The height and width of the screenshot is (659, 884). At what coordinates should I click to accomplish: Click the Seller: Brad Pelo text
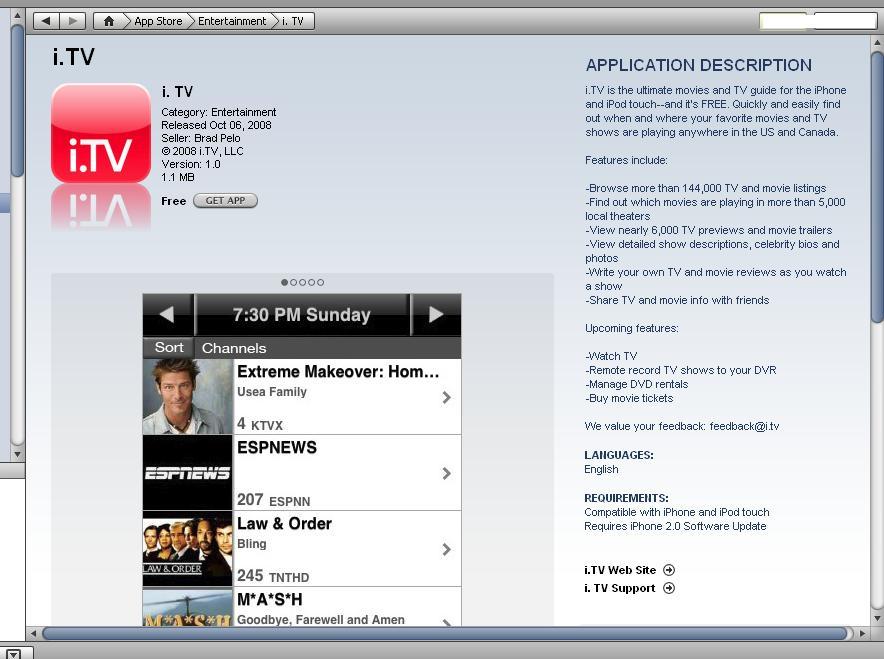click(201, 138)
